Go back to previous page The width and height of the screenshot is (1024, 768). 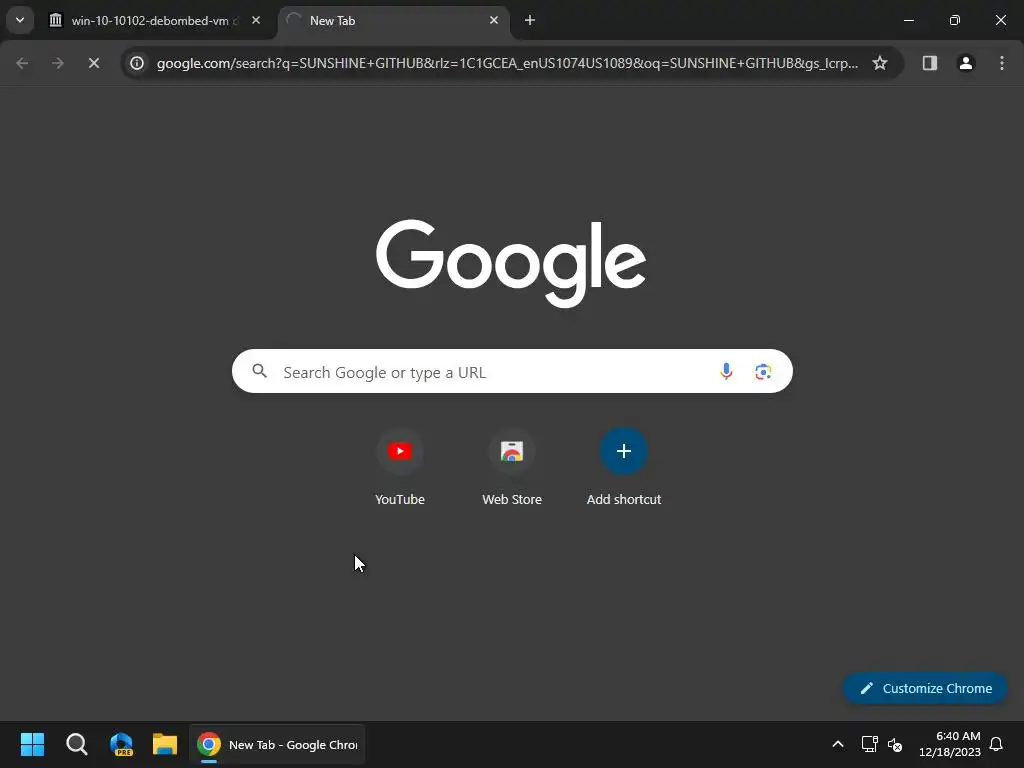(22, 63)
